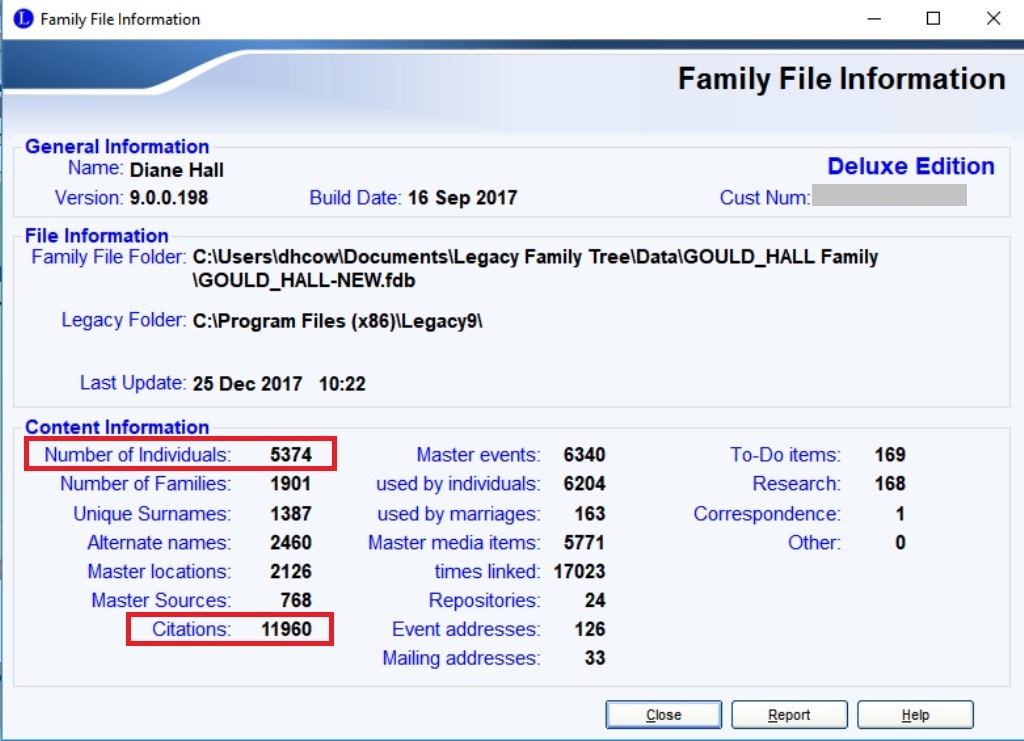Open the Report button
This screenshot has height=741, width=1024.
[789, 714]
